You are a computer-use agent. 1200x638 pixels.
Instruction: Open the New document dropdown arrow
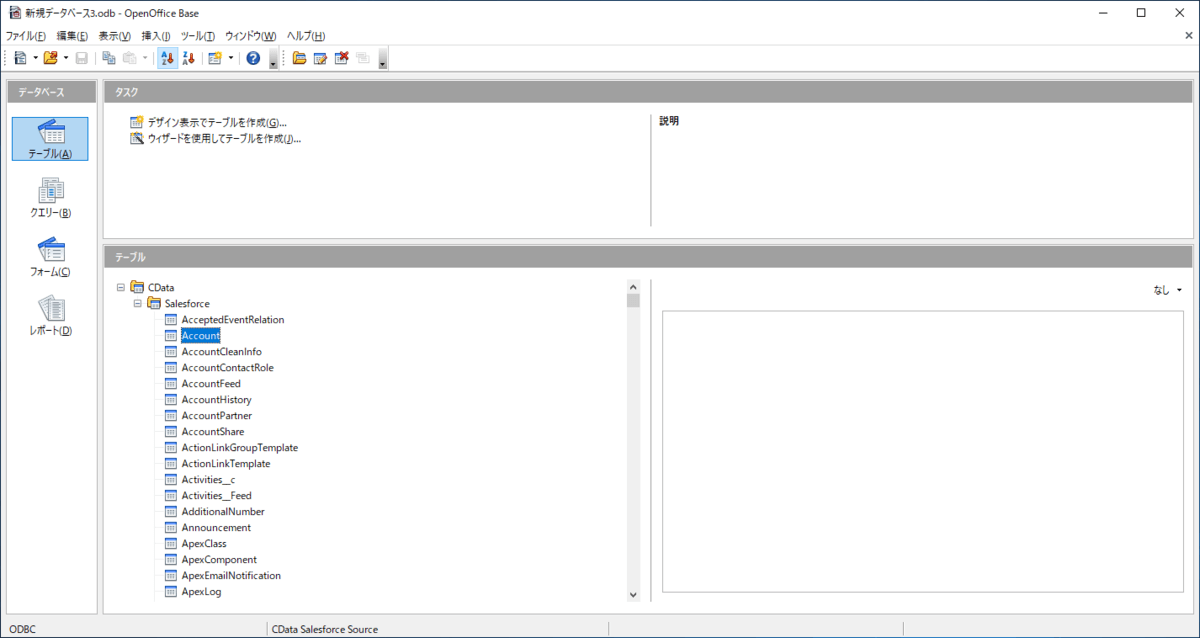pos(35,58)
